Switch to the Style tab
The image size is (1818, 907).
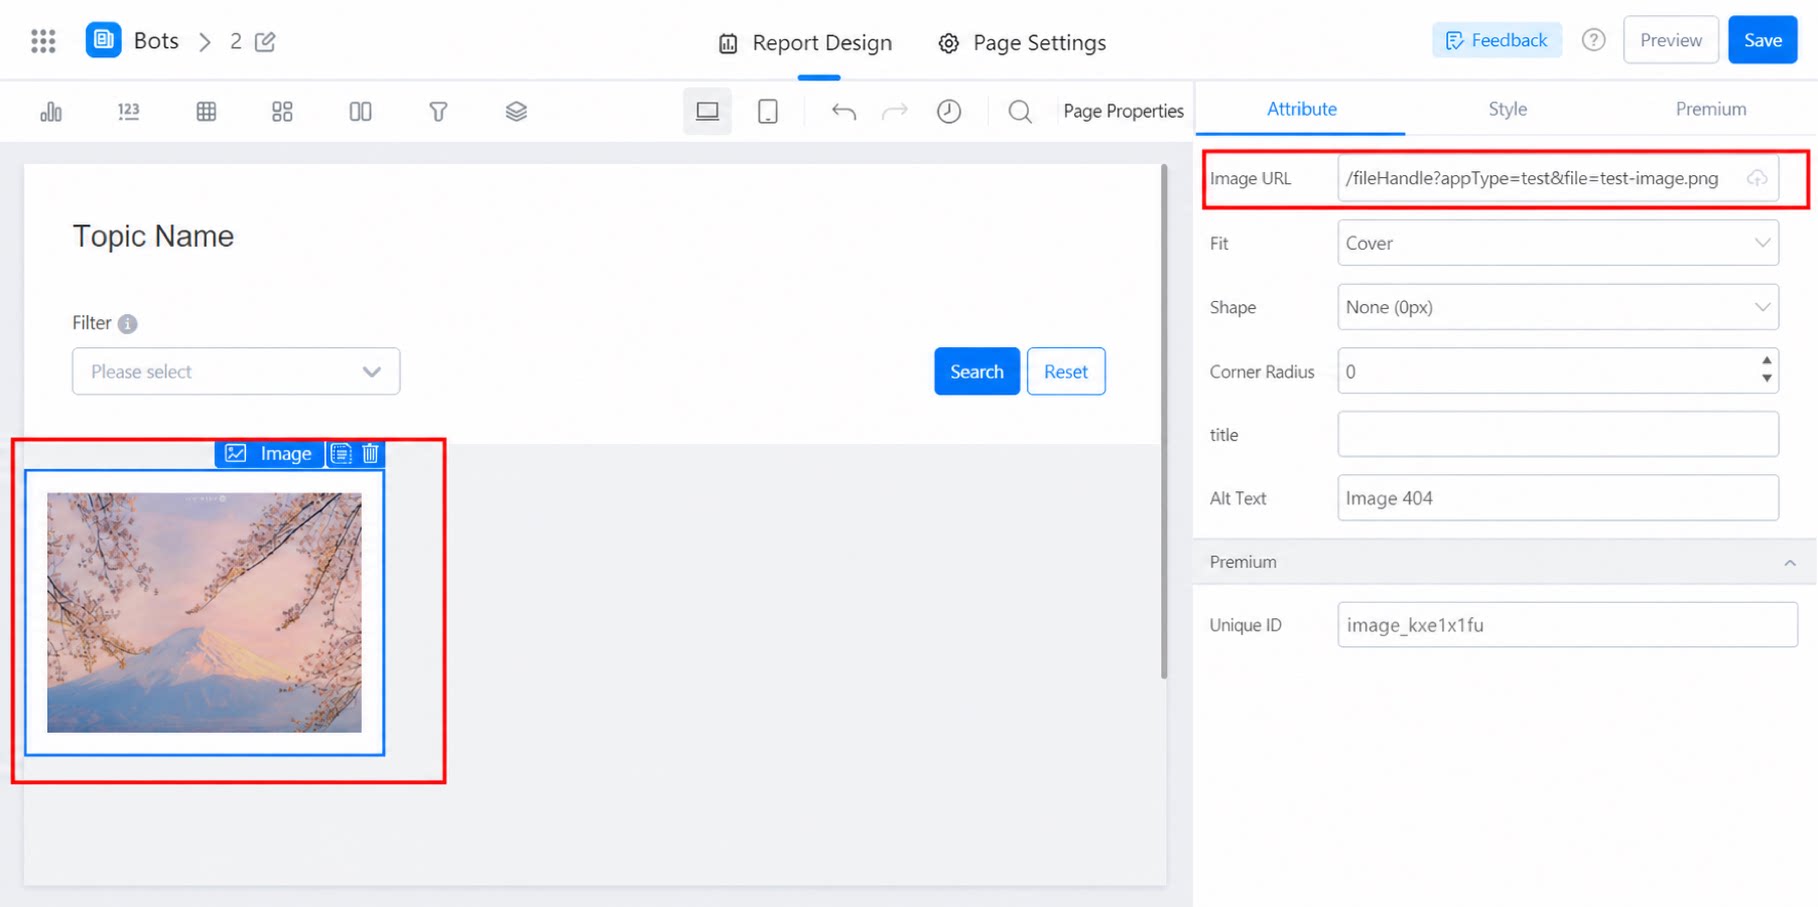pyautogui.click(x=1507, y=109)
